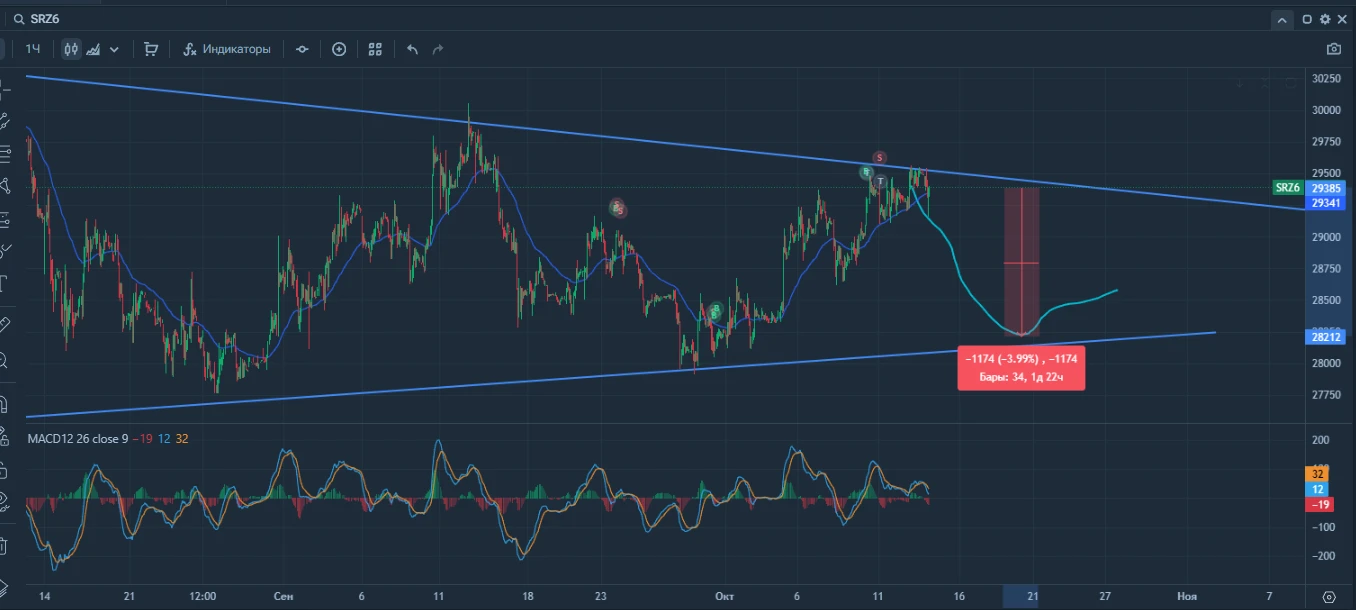Open time axis settings icon at bottom right

pyautogui.click(x=1328, y=596)
